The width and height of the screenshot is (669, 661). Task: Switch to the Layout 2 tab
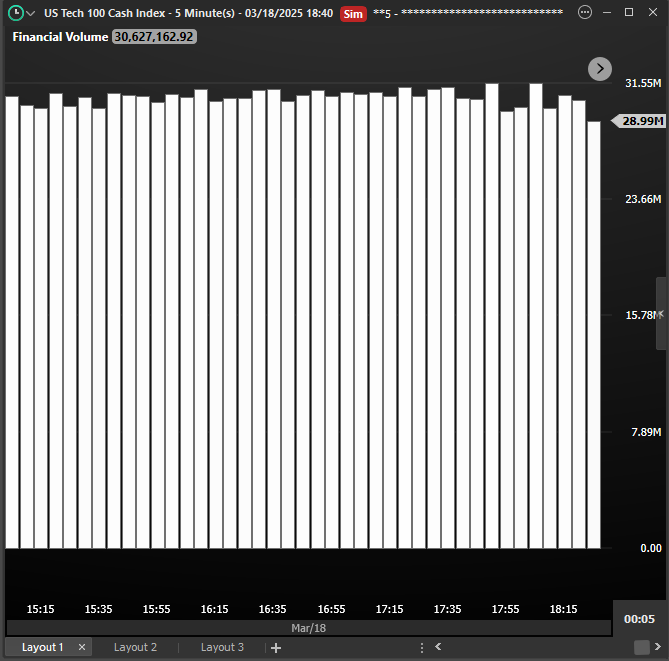click(135, 647)
